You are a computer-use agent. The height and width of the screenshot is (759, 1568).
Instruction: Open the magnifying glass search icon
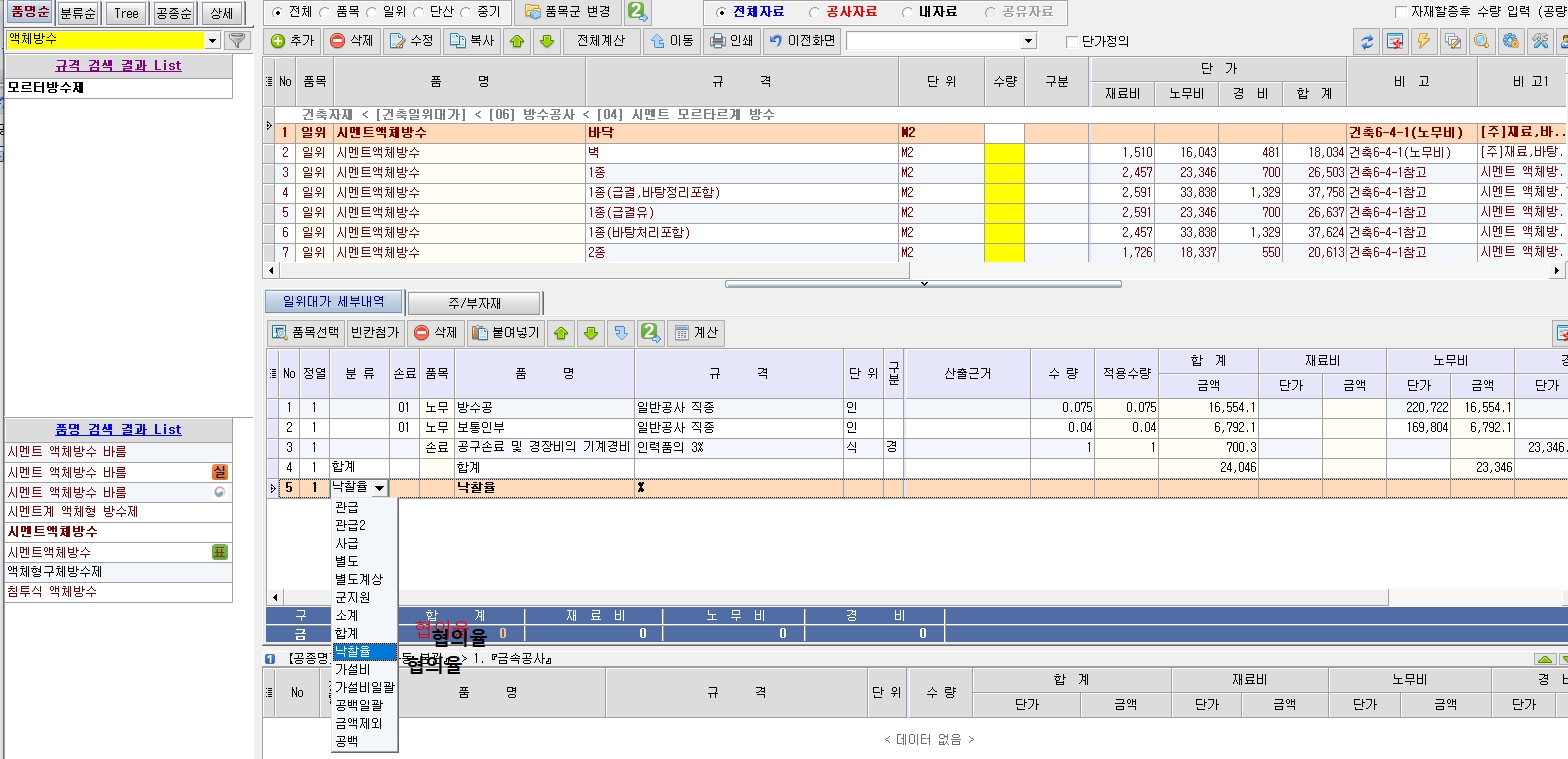(x=1481, y=42)
